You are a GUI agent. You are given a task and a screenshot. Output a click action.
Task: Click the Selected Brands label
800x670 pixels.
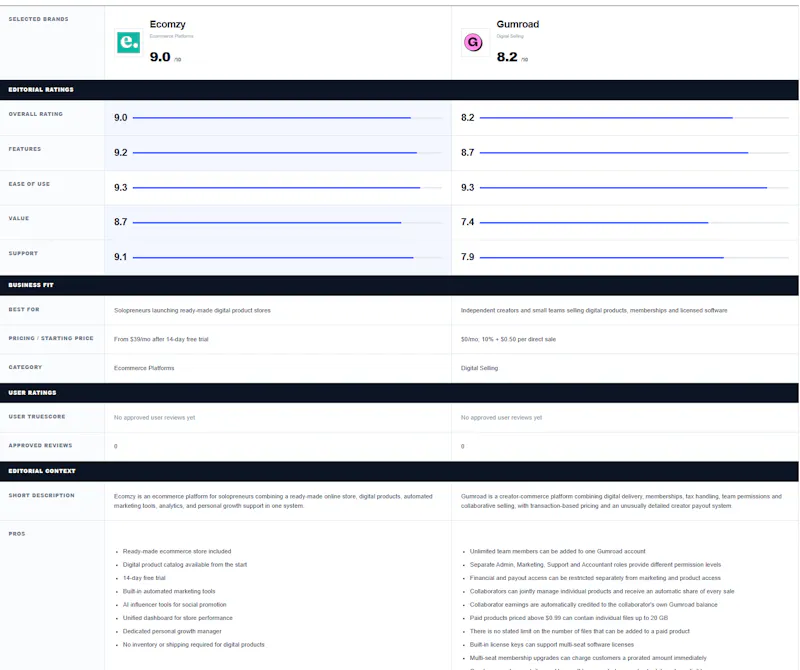(38, 19)
